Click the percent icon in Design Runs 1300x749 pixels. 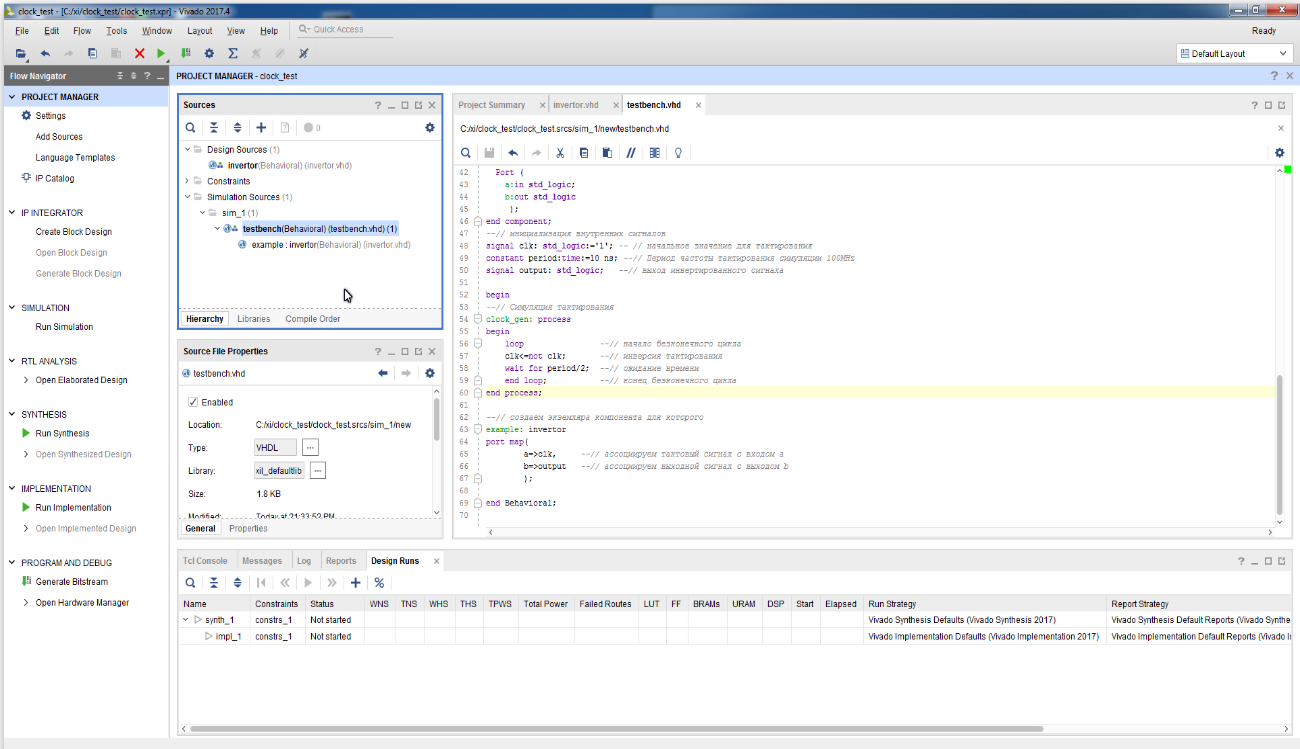(379, 582)
